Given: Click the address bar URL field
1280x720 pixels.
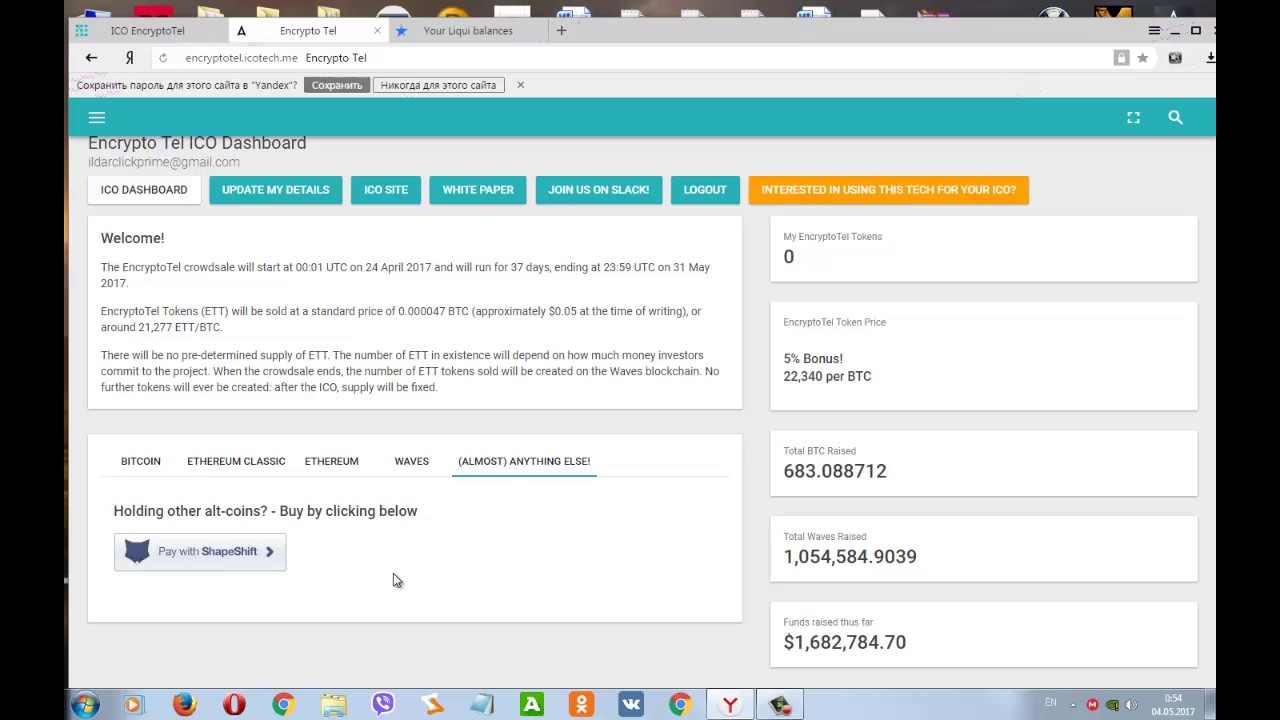Looking at the screenshot, I should (x=640, y=58).
